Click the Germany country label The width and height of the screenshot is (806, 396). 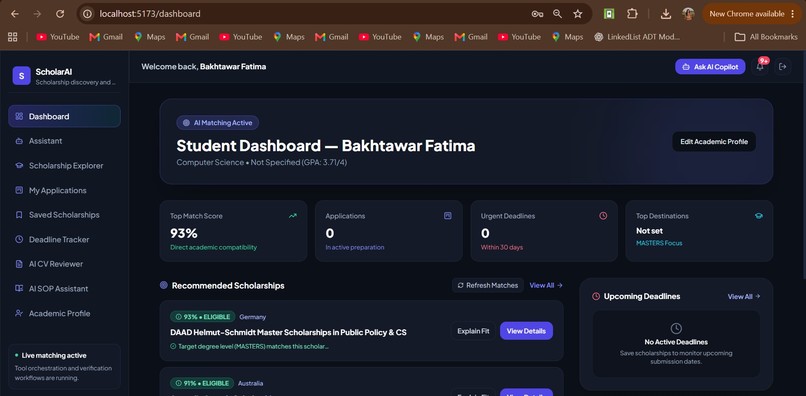tap(252, 317)
